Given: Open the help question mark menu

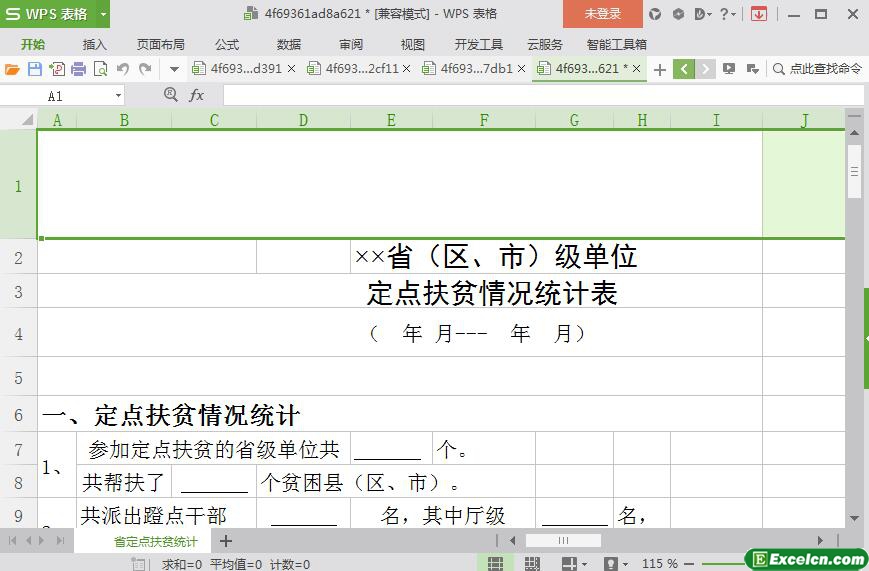Looking at the screenshot, I should [x=727, y=14].
